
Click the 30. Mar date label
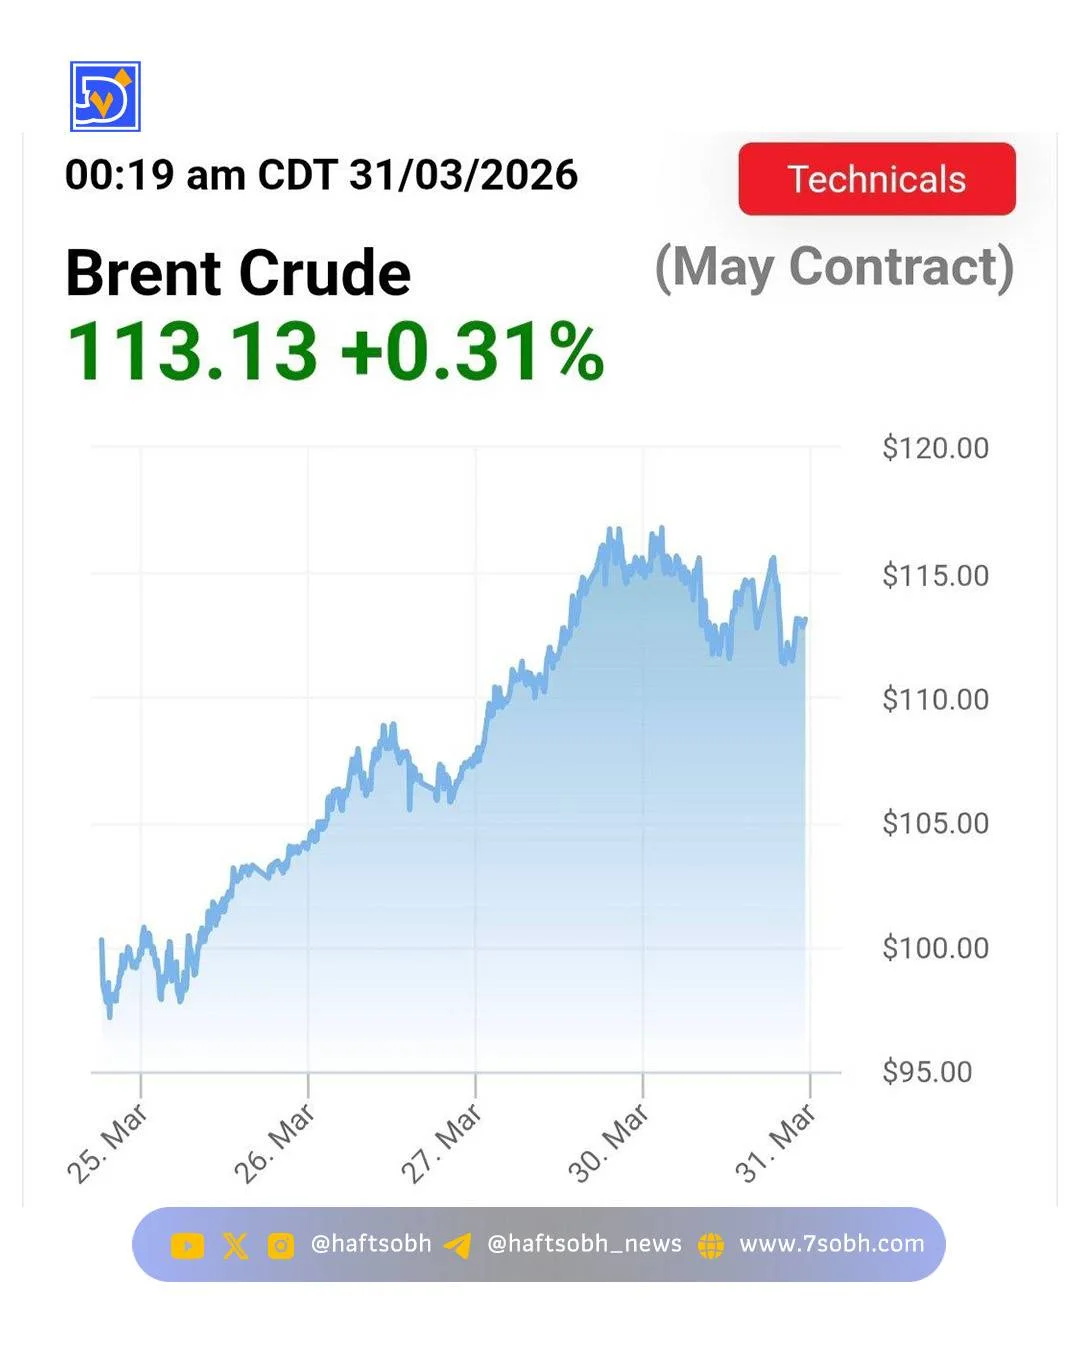pos(609,1143)
